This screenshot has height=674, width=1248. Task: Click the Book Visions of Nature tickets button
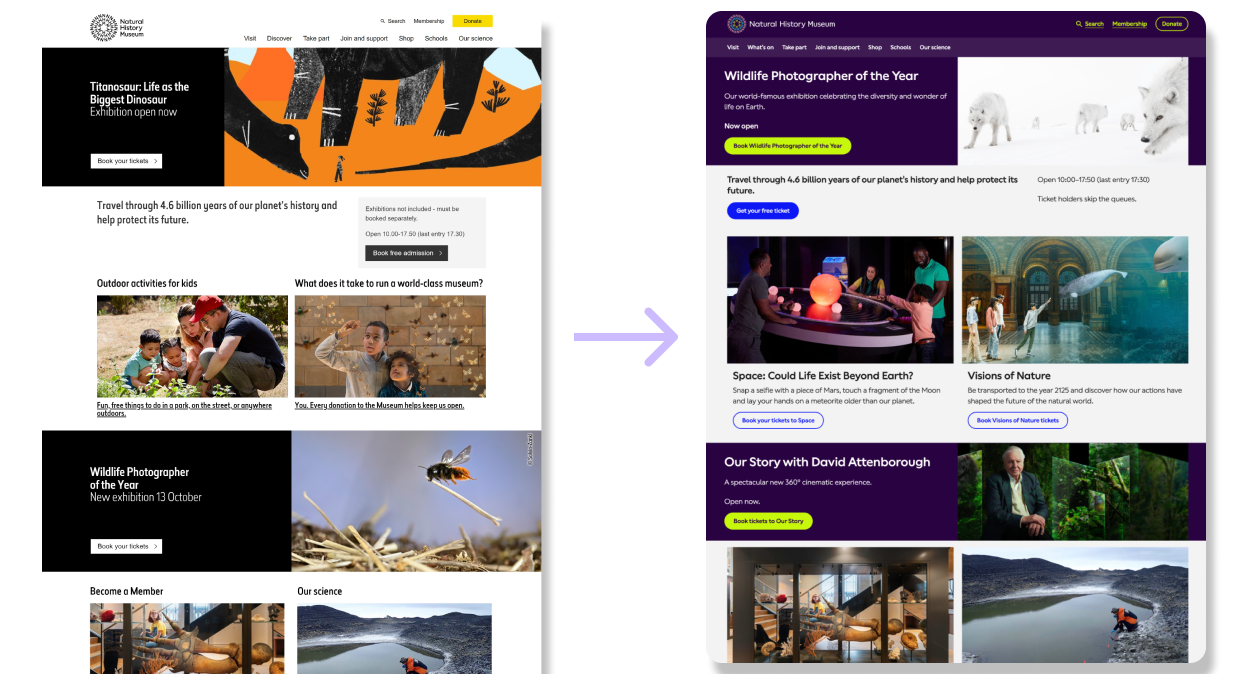click(x=1017, y=421)
